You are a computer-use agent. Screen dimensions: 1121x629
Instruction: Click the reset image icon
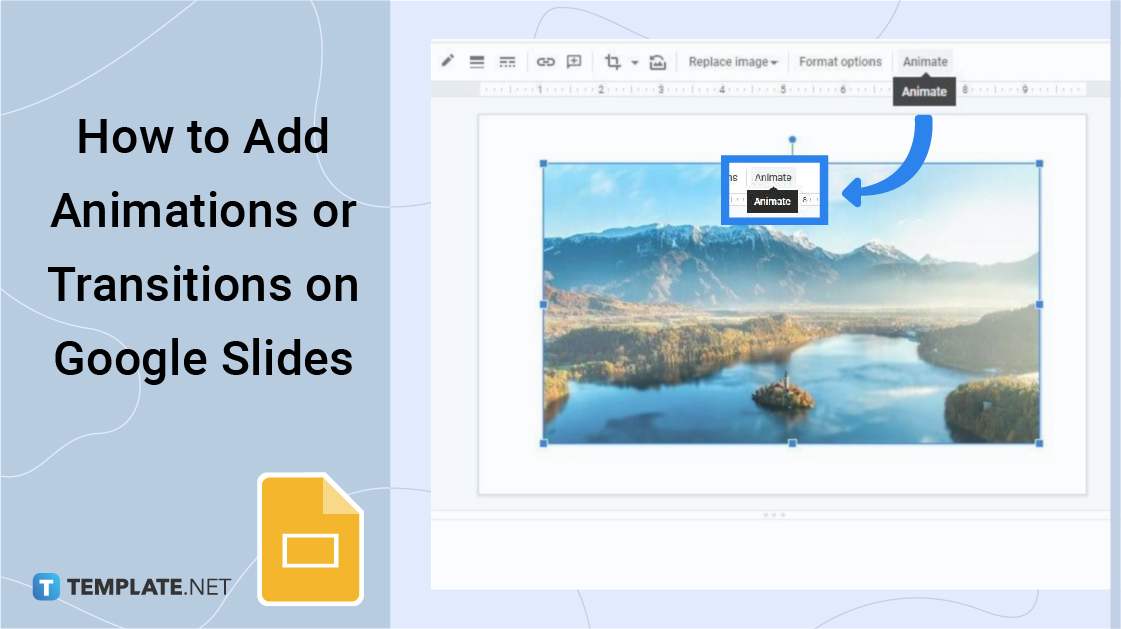658,61
